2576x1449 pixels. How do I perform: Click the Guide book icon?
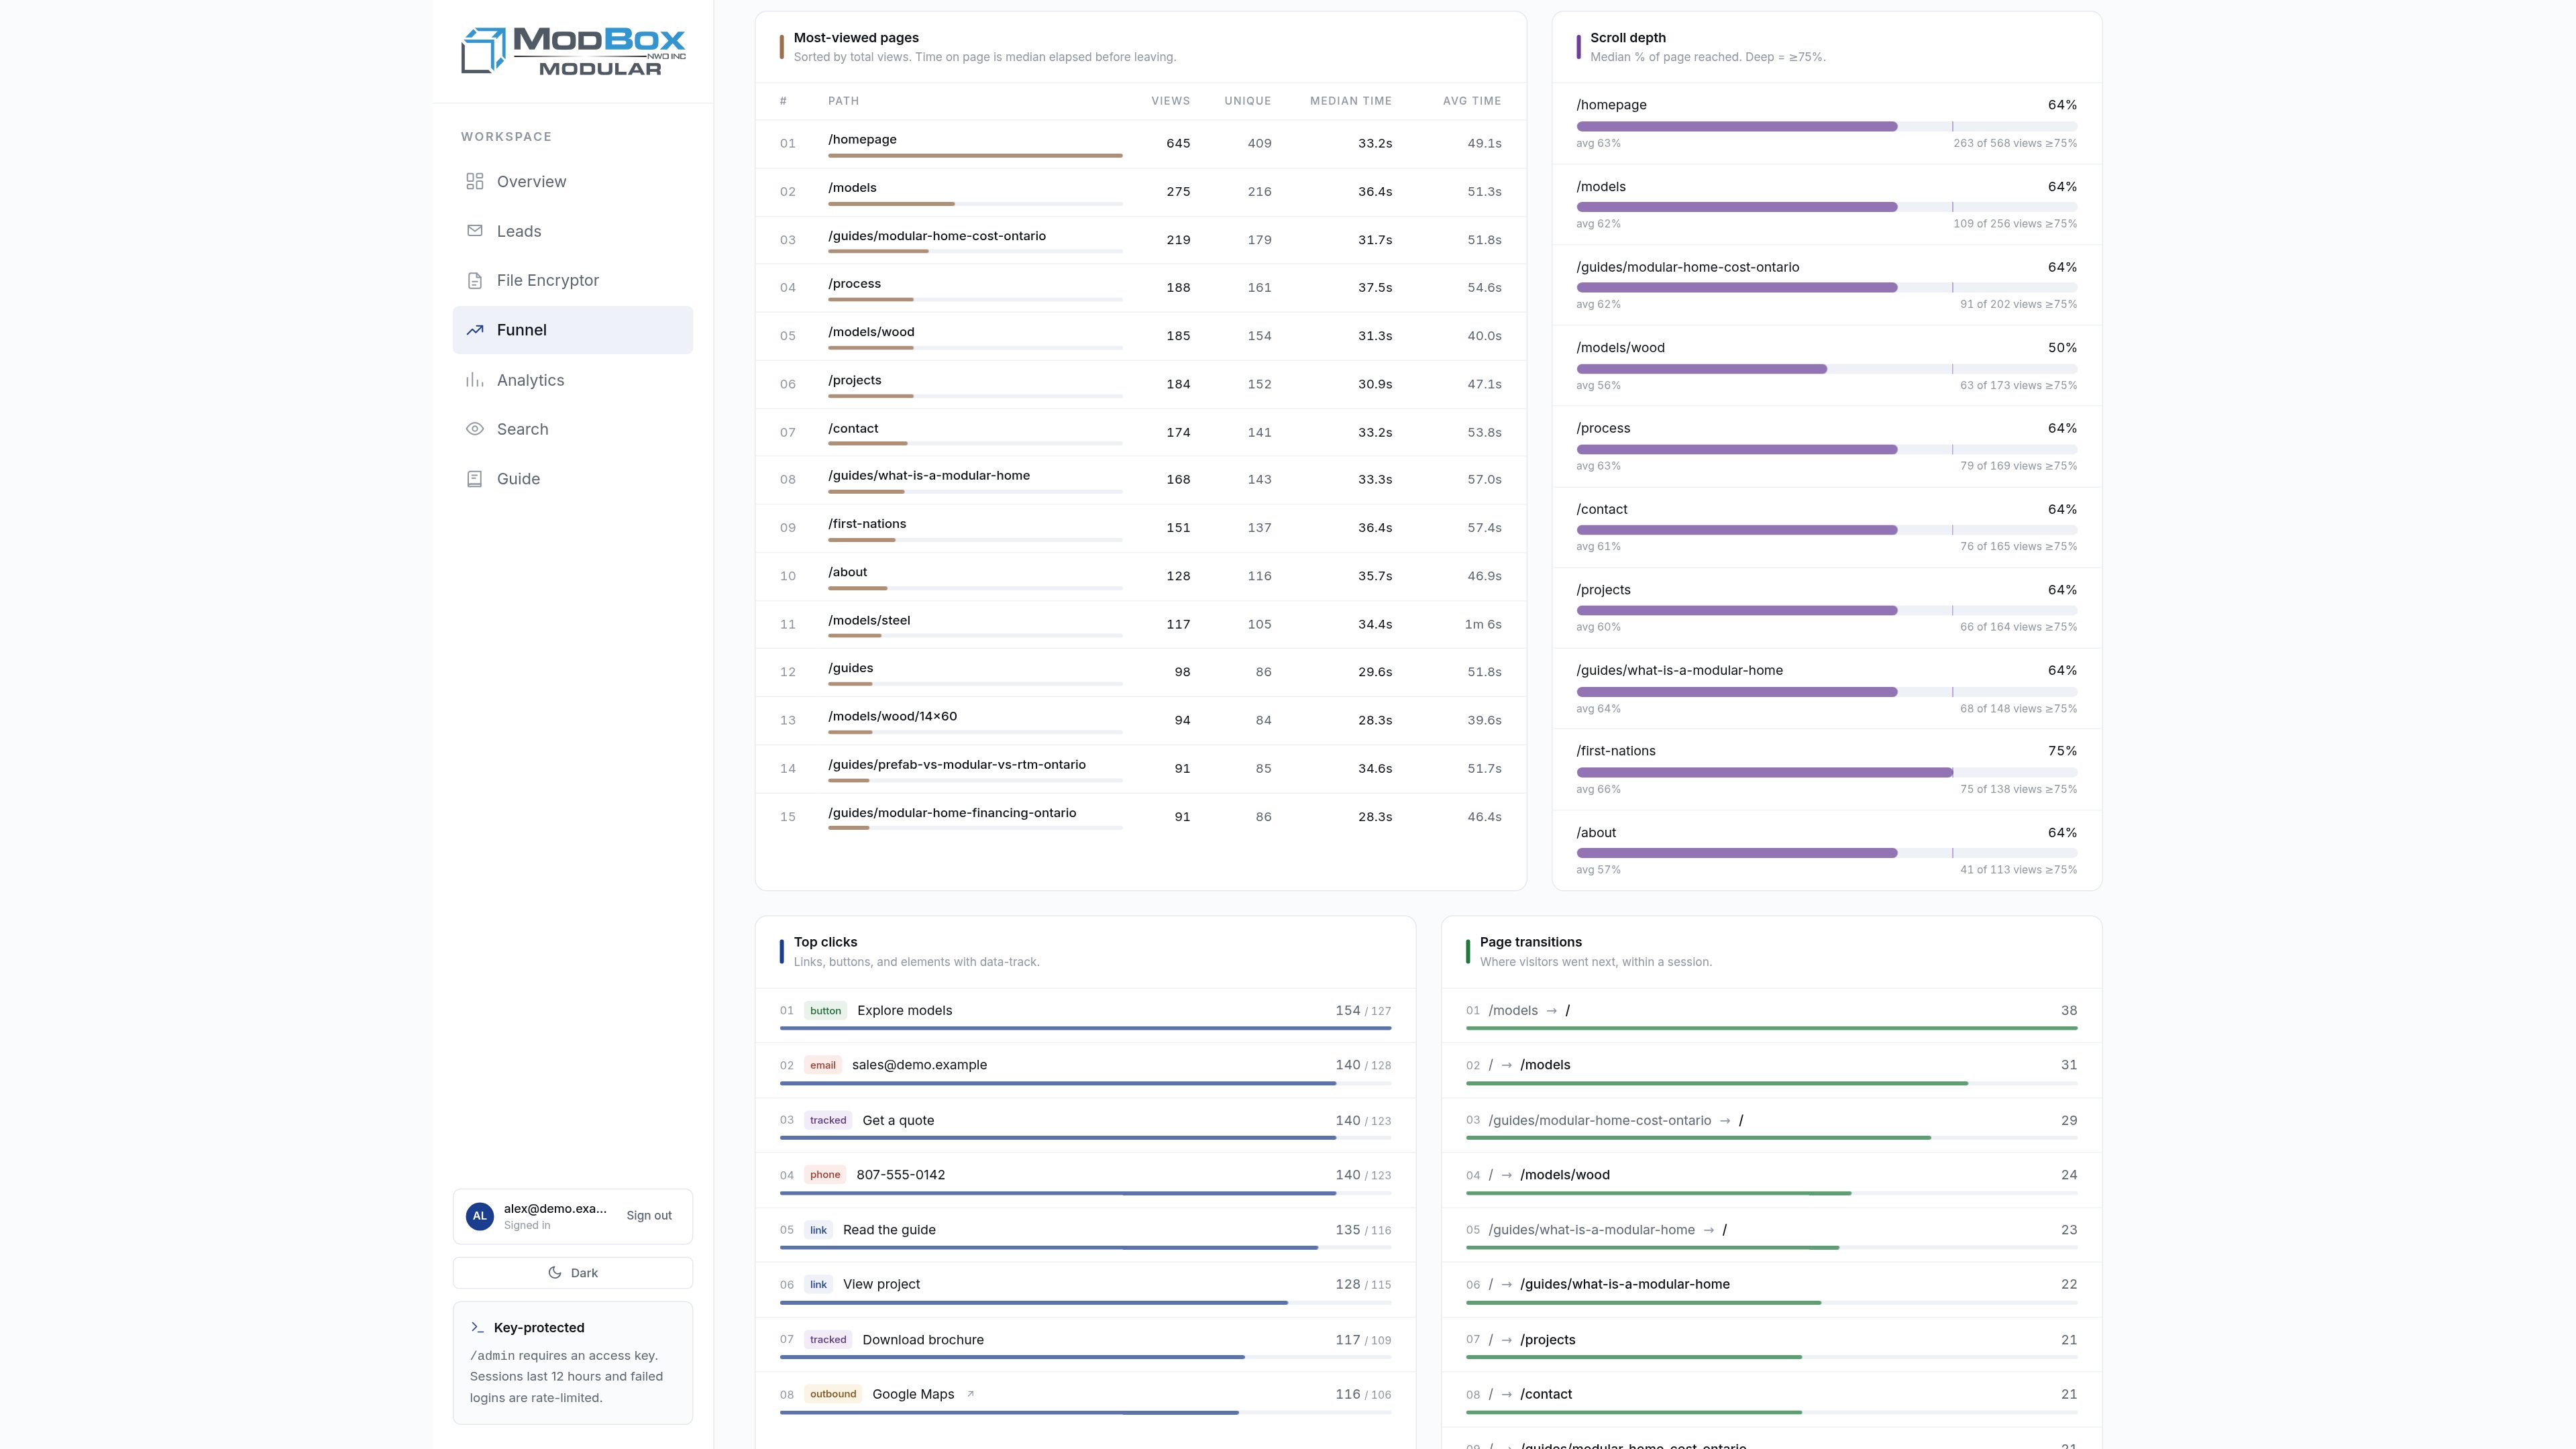475,479
